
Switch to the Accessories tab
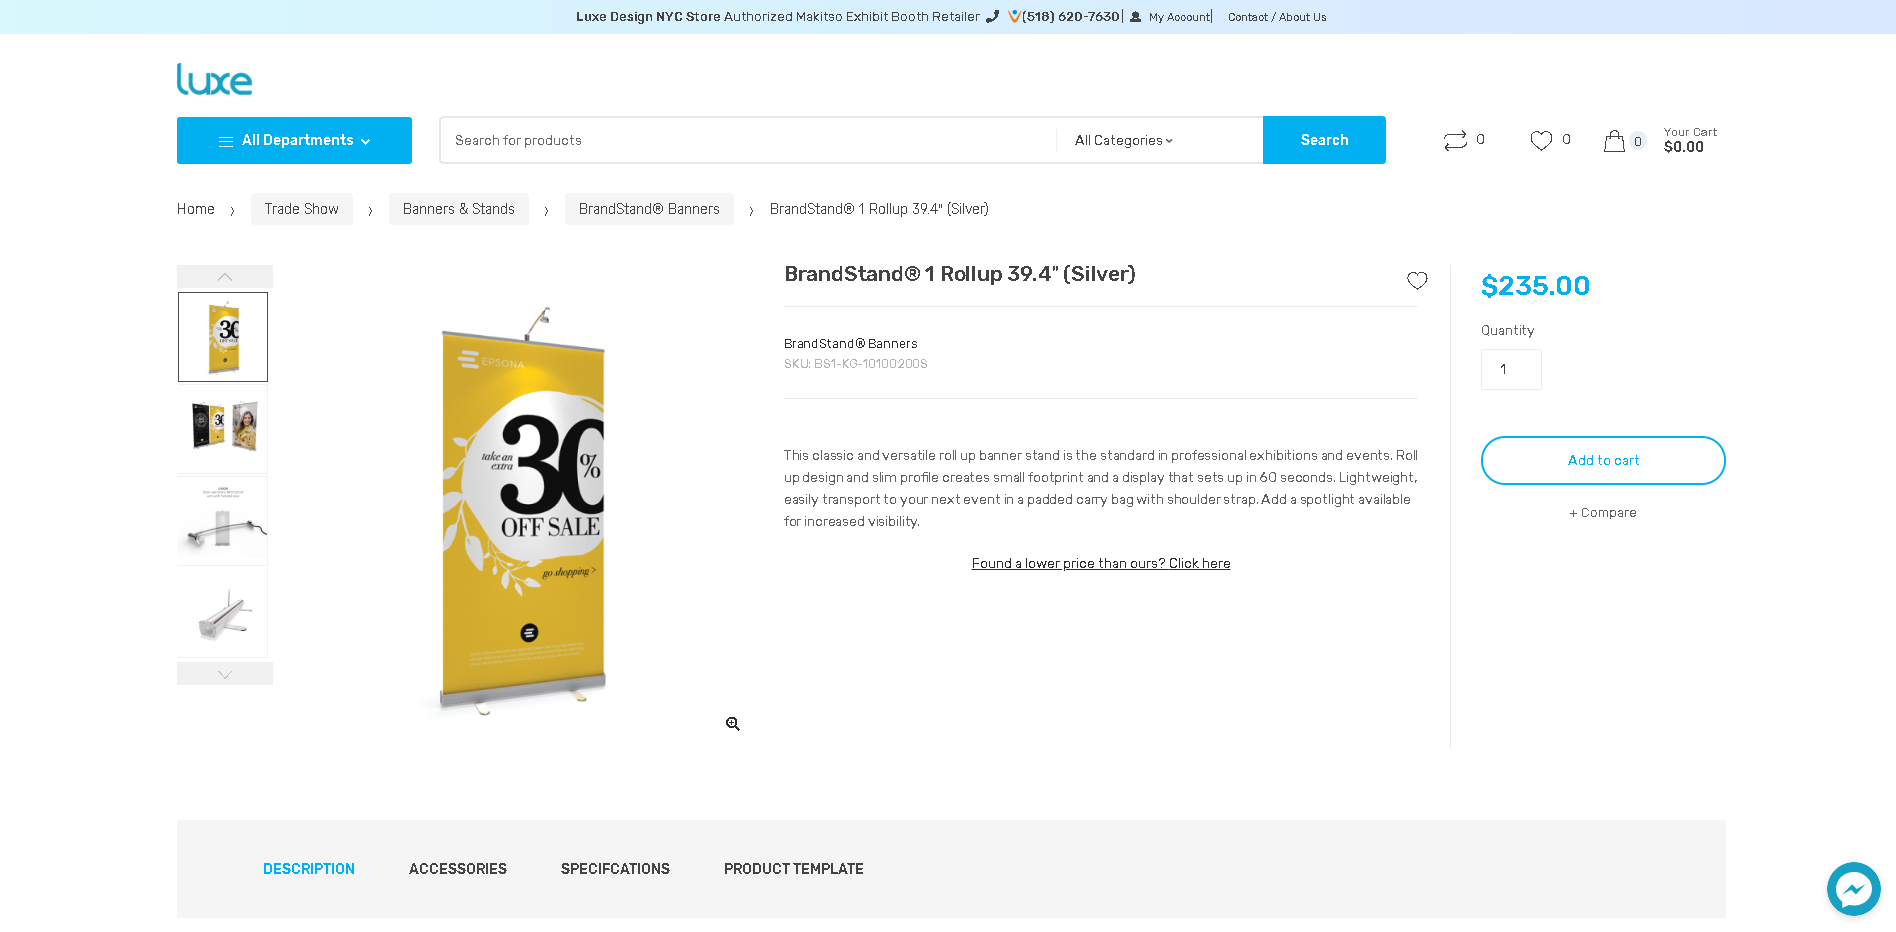point(458,869)
